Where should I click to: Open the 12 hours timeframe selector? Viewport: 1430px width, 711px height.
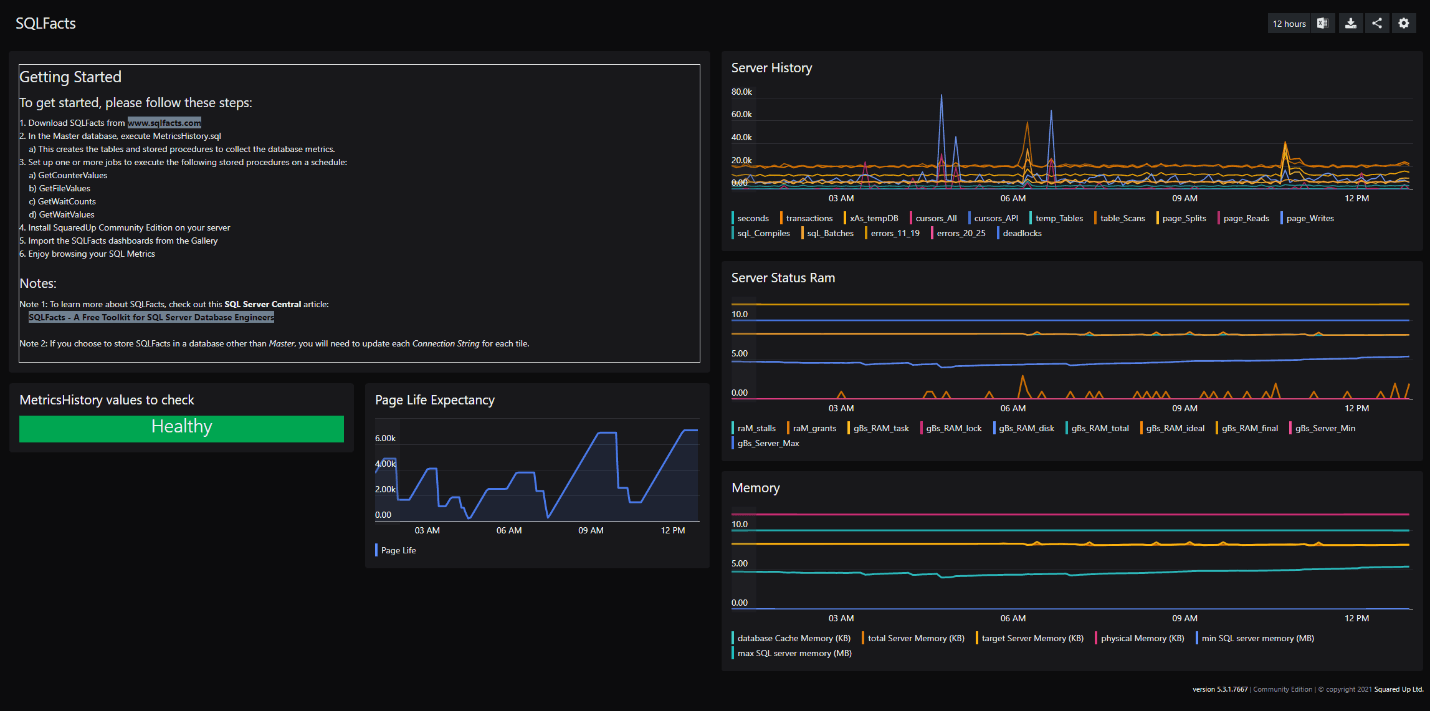(x=1288, y=23)
